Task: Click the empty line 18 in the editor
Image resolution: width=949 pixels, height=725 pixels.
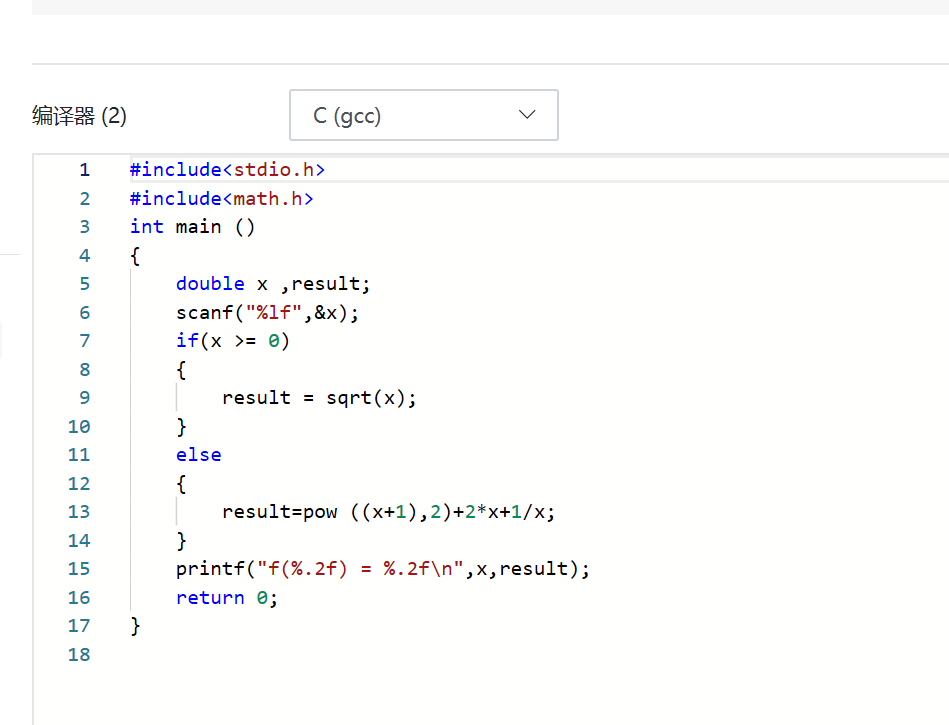Action: click(x=539, y=655)
